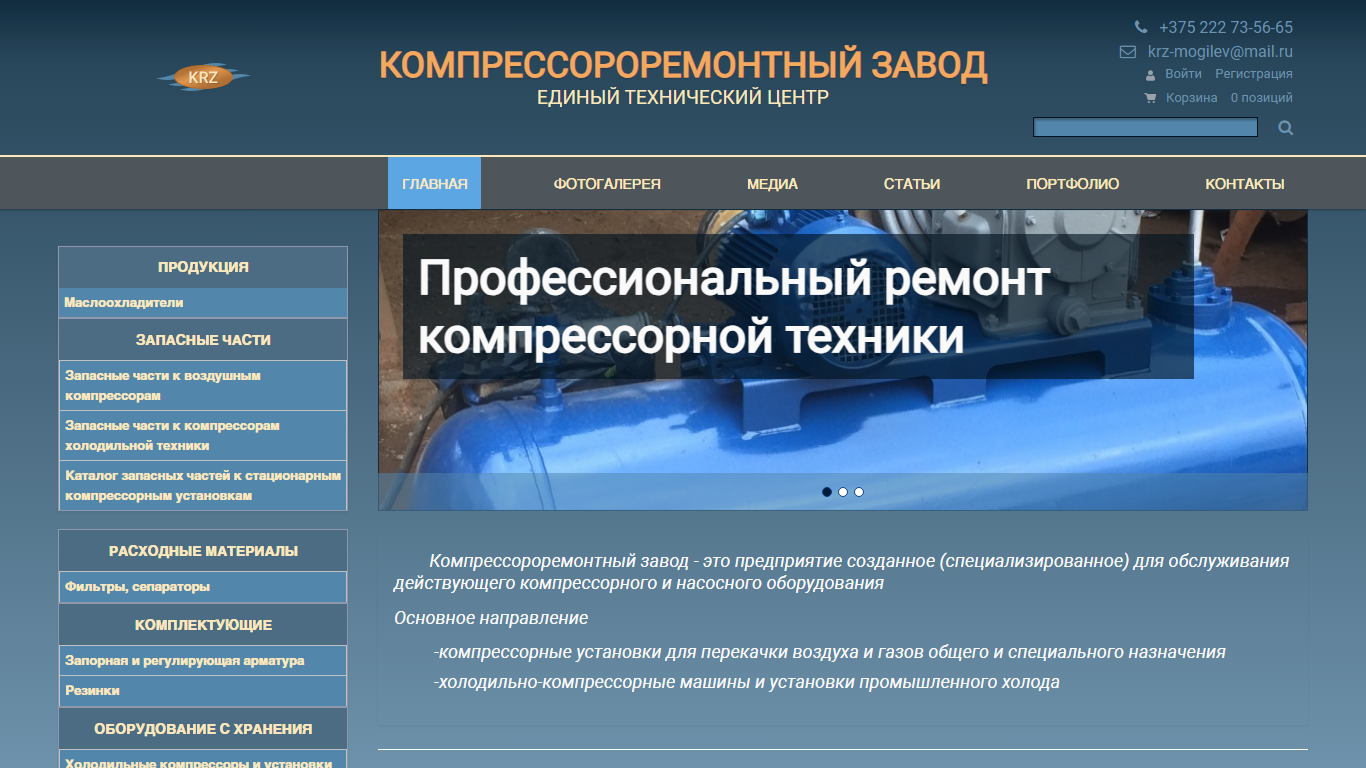Click the banner slide with blue compressor

tap(843, 360)
